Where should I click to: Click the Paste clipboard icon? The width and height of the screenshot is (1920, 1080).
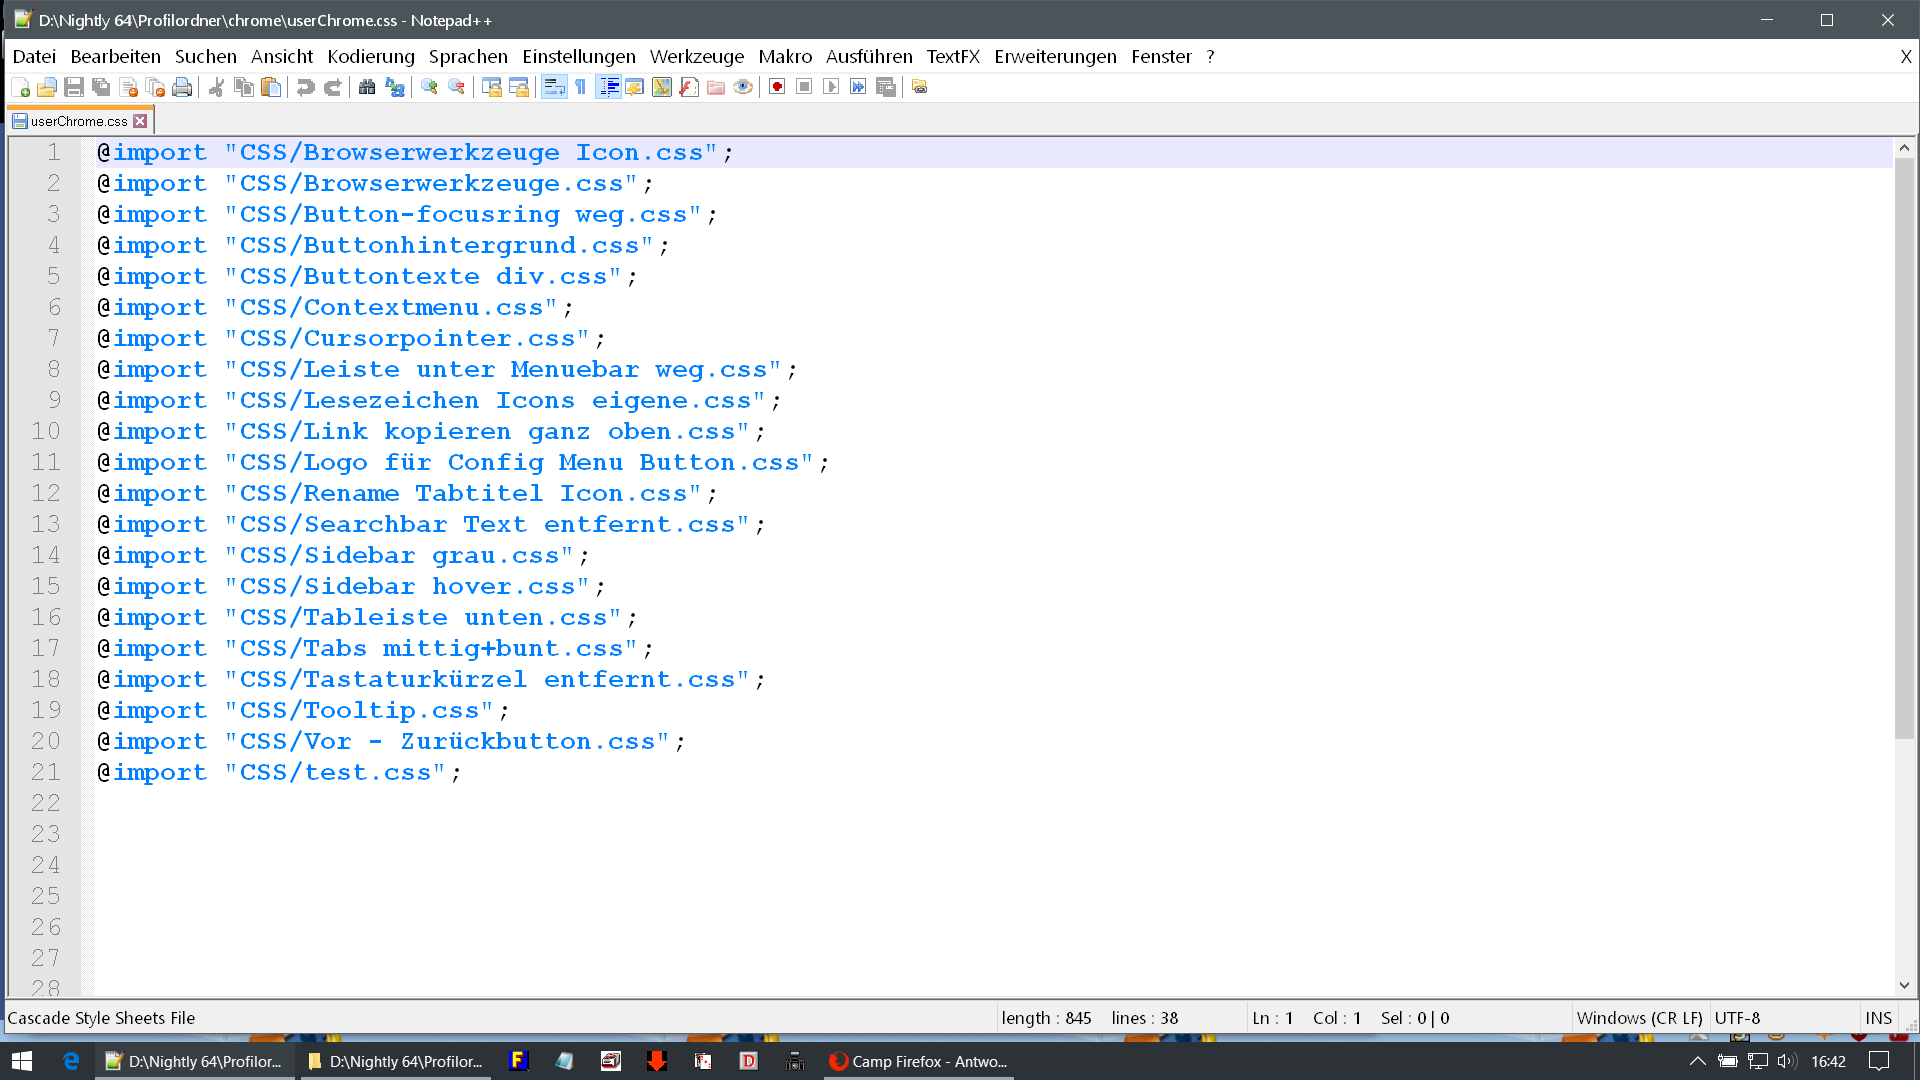click(x=271, y=88)
